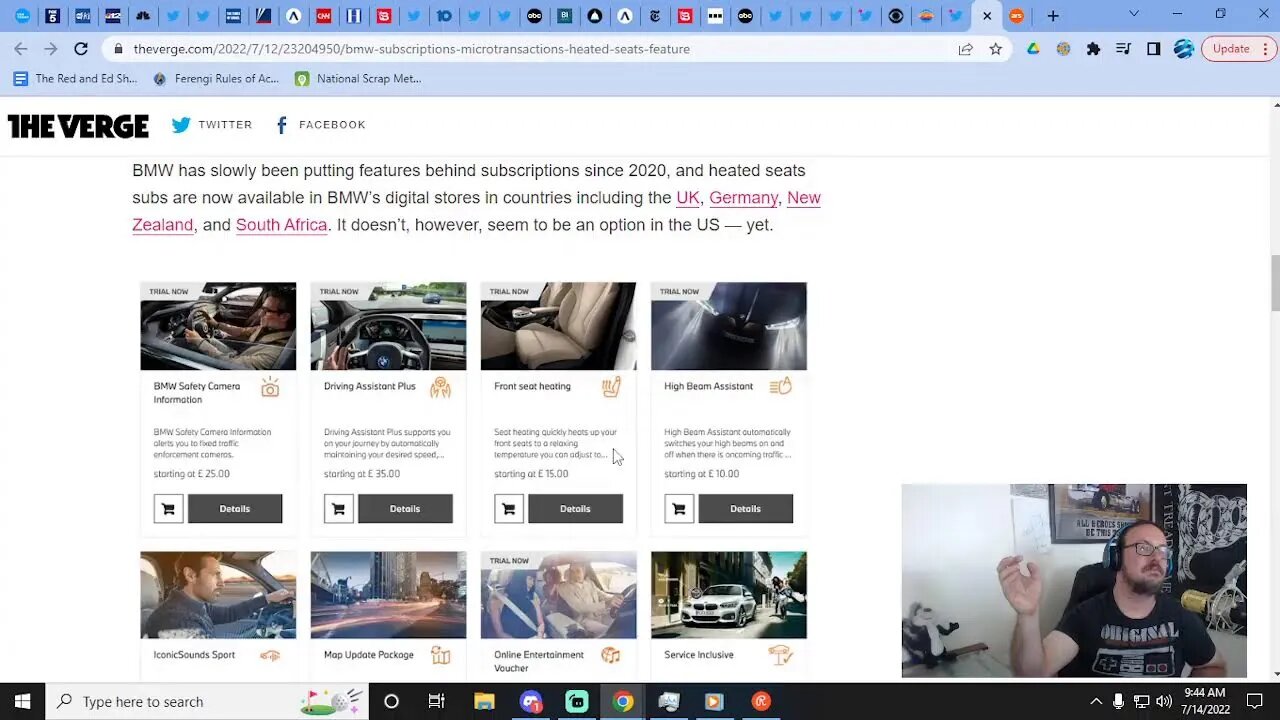
Task: Open the BMW Safety Camera Information thumbnail
Action: click(x=218, y=326)
